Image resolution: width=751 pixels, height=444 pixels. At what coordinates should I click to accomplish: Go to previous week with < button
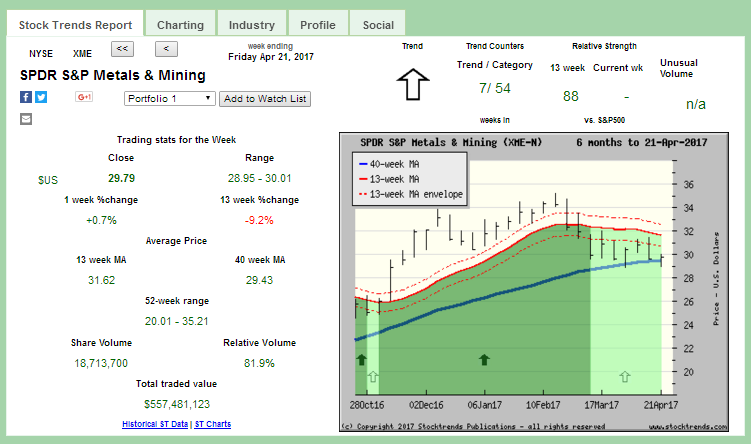166,49
